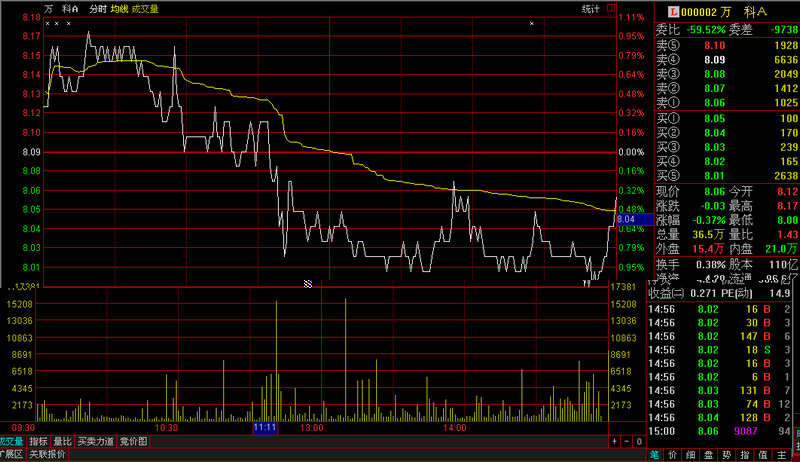Click the small square icon beside 统计
Viewport: 800px width, 462px height.
point(610,9)
